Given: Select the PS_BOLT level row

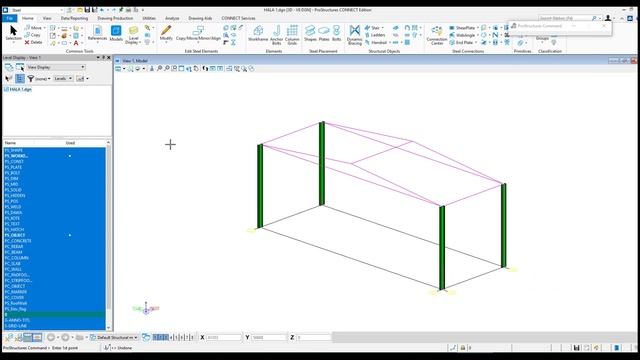Looking at the screenshot, I should click(55, 173).
